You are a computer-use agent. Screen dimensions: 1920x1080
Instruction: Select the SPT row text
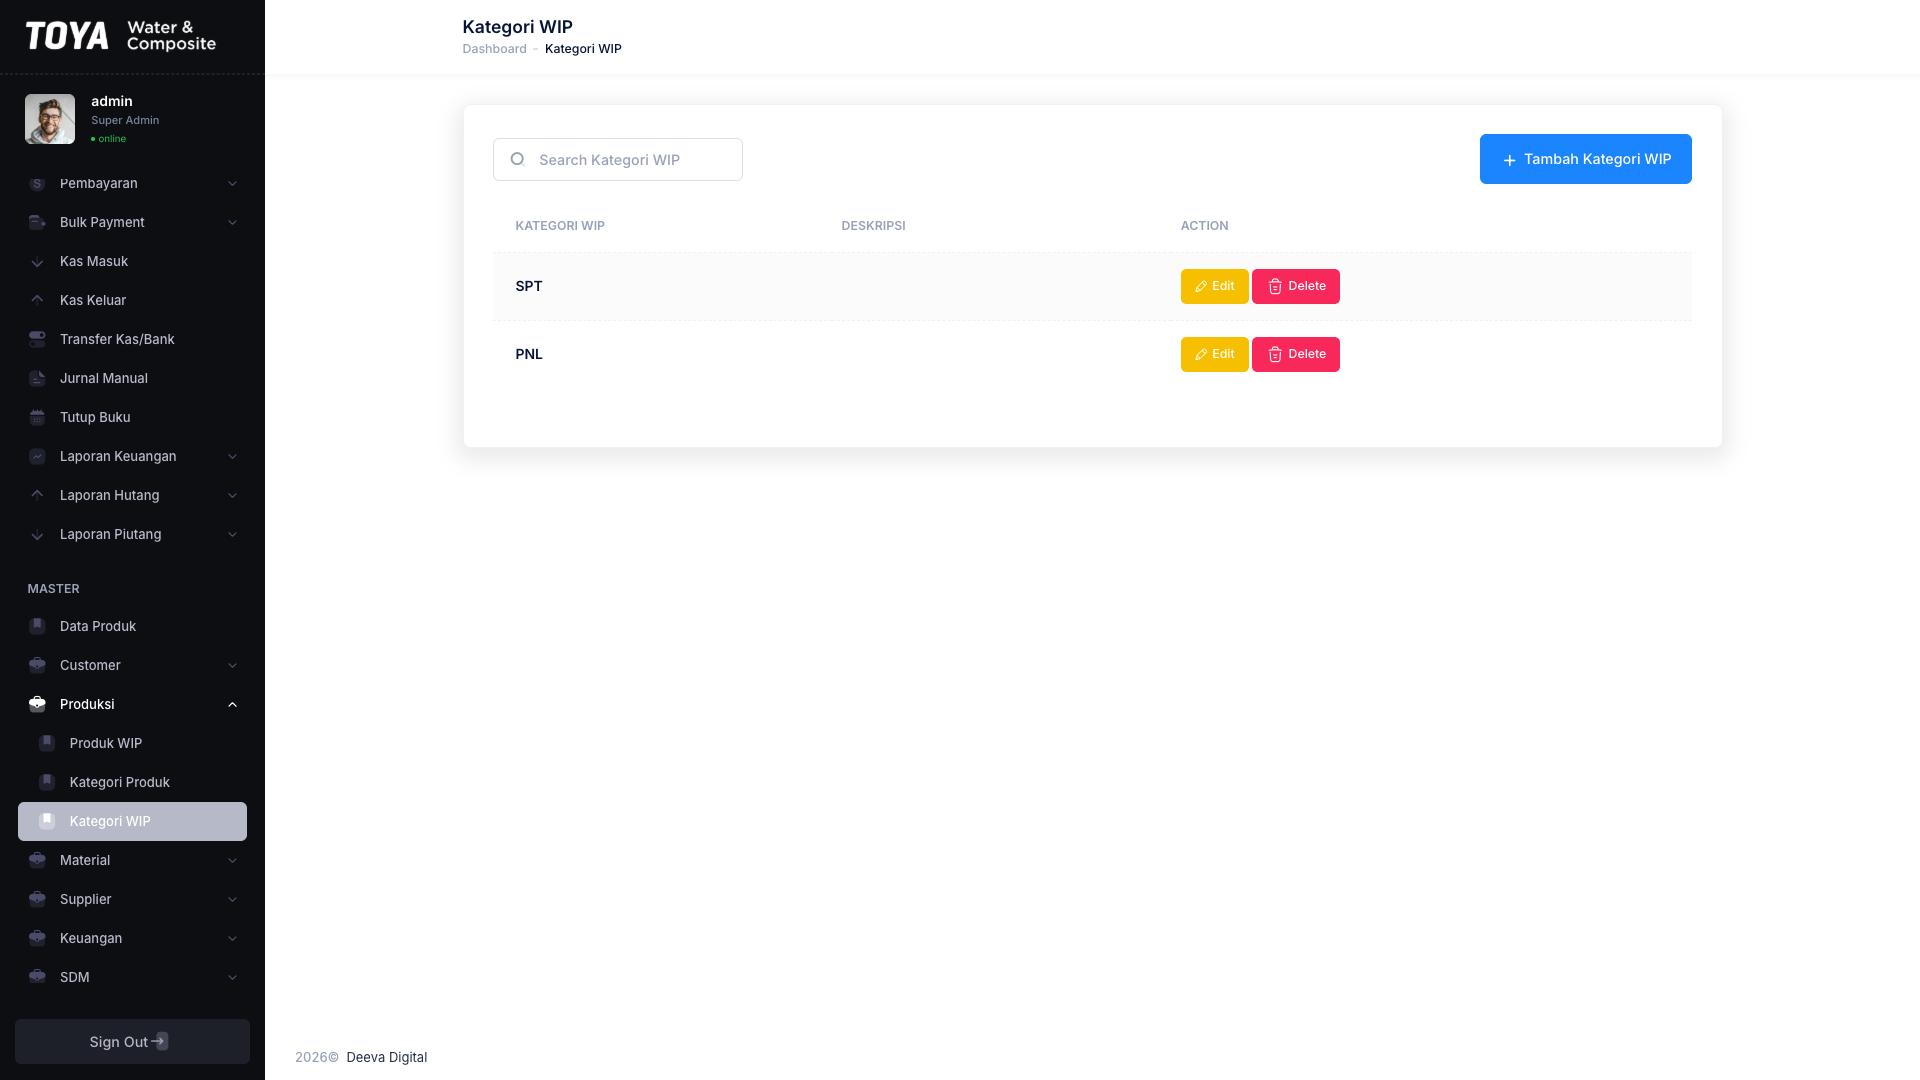(x=529, y=286)
